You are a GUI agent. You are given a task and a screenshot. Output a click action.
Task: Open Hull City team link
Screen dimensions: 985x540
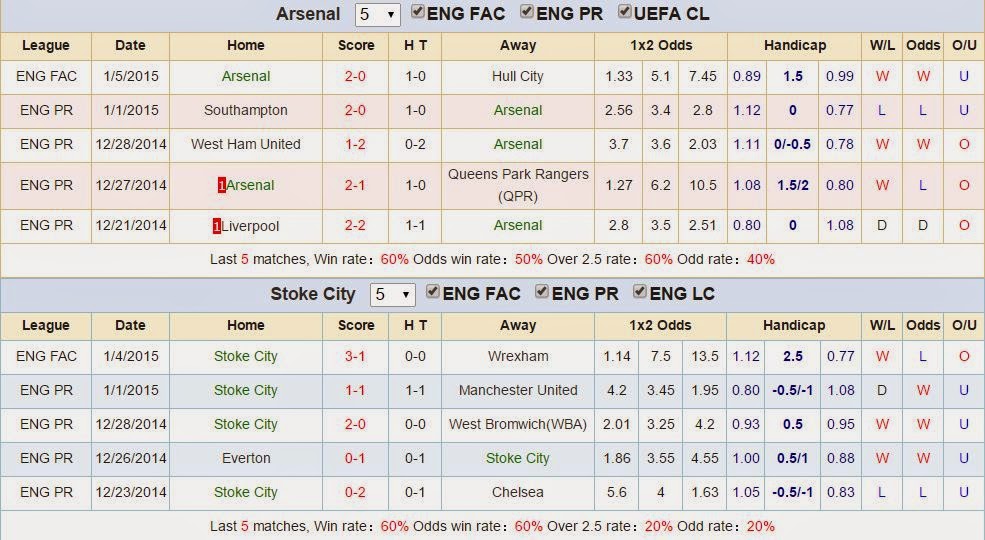click(518, 77)
